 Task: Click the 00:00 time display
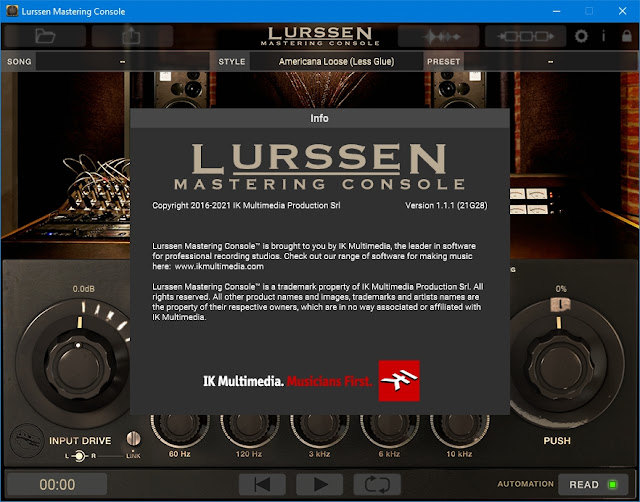pyautogui.click(x=57, y=484)
